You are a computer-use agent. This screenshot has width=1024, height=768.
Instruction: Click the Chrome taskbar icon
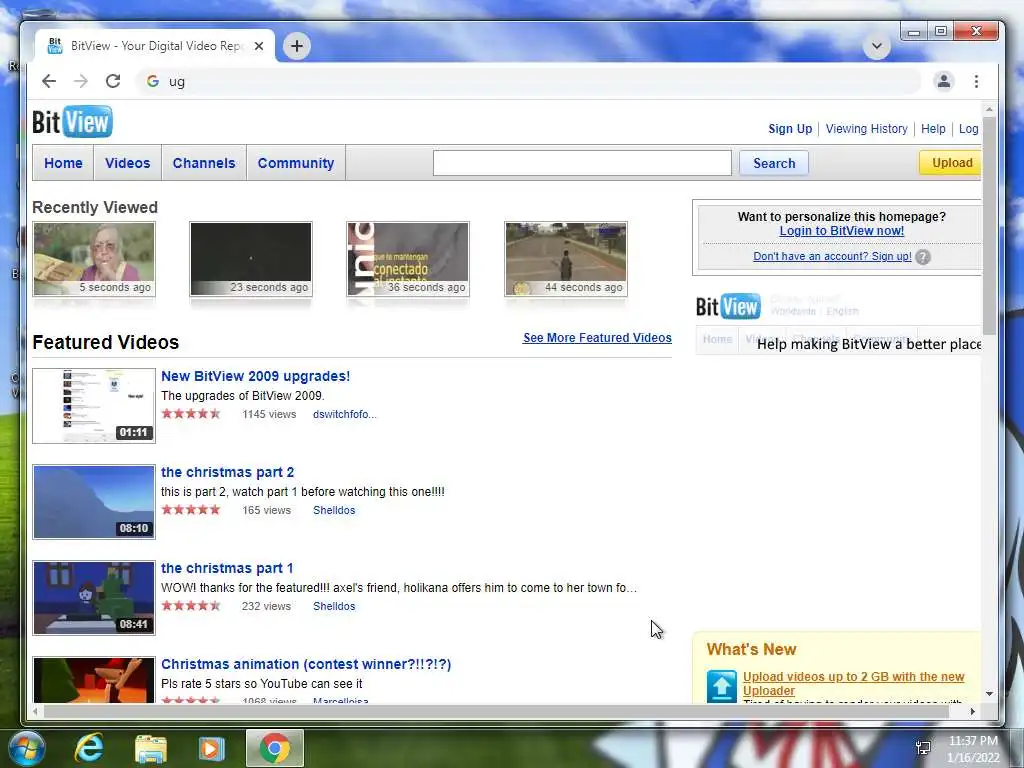275,748
